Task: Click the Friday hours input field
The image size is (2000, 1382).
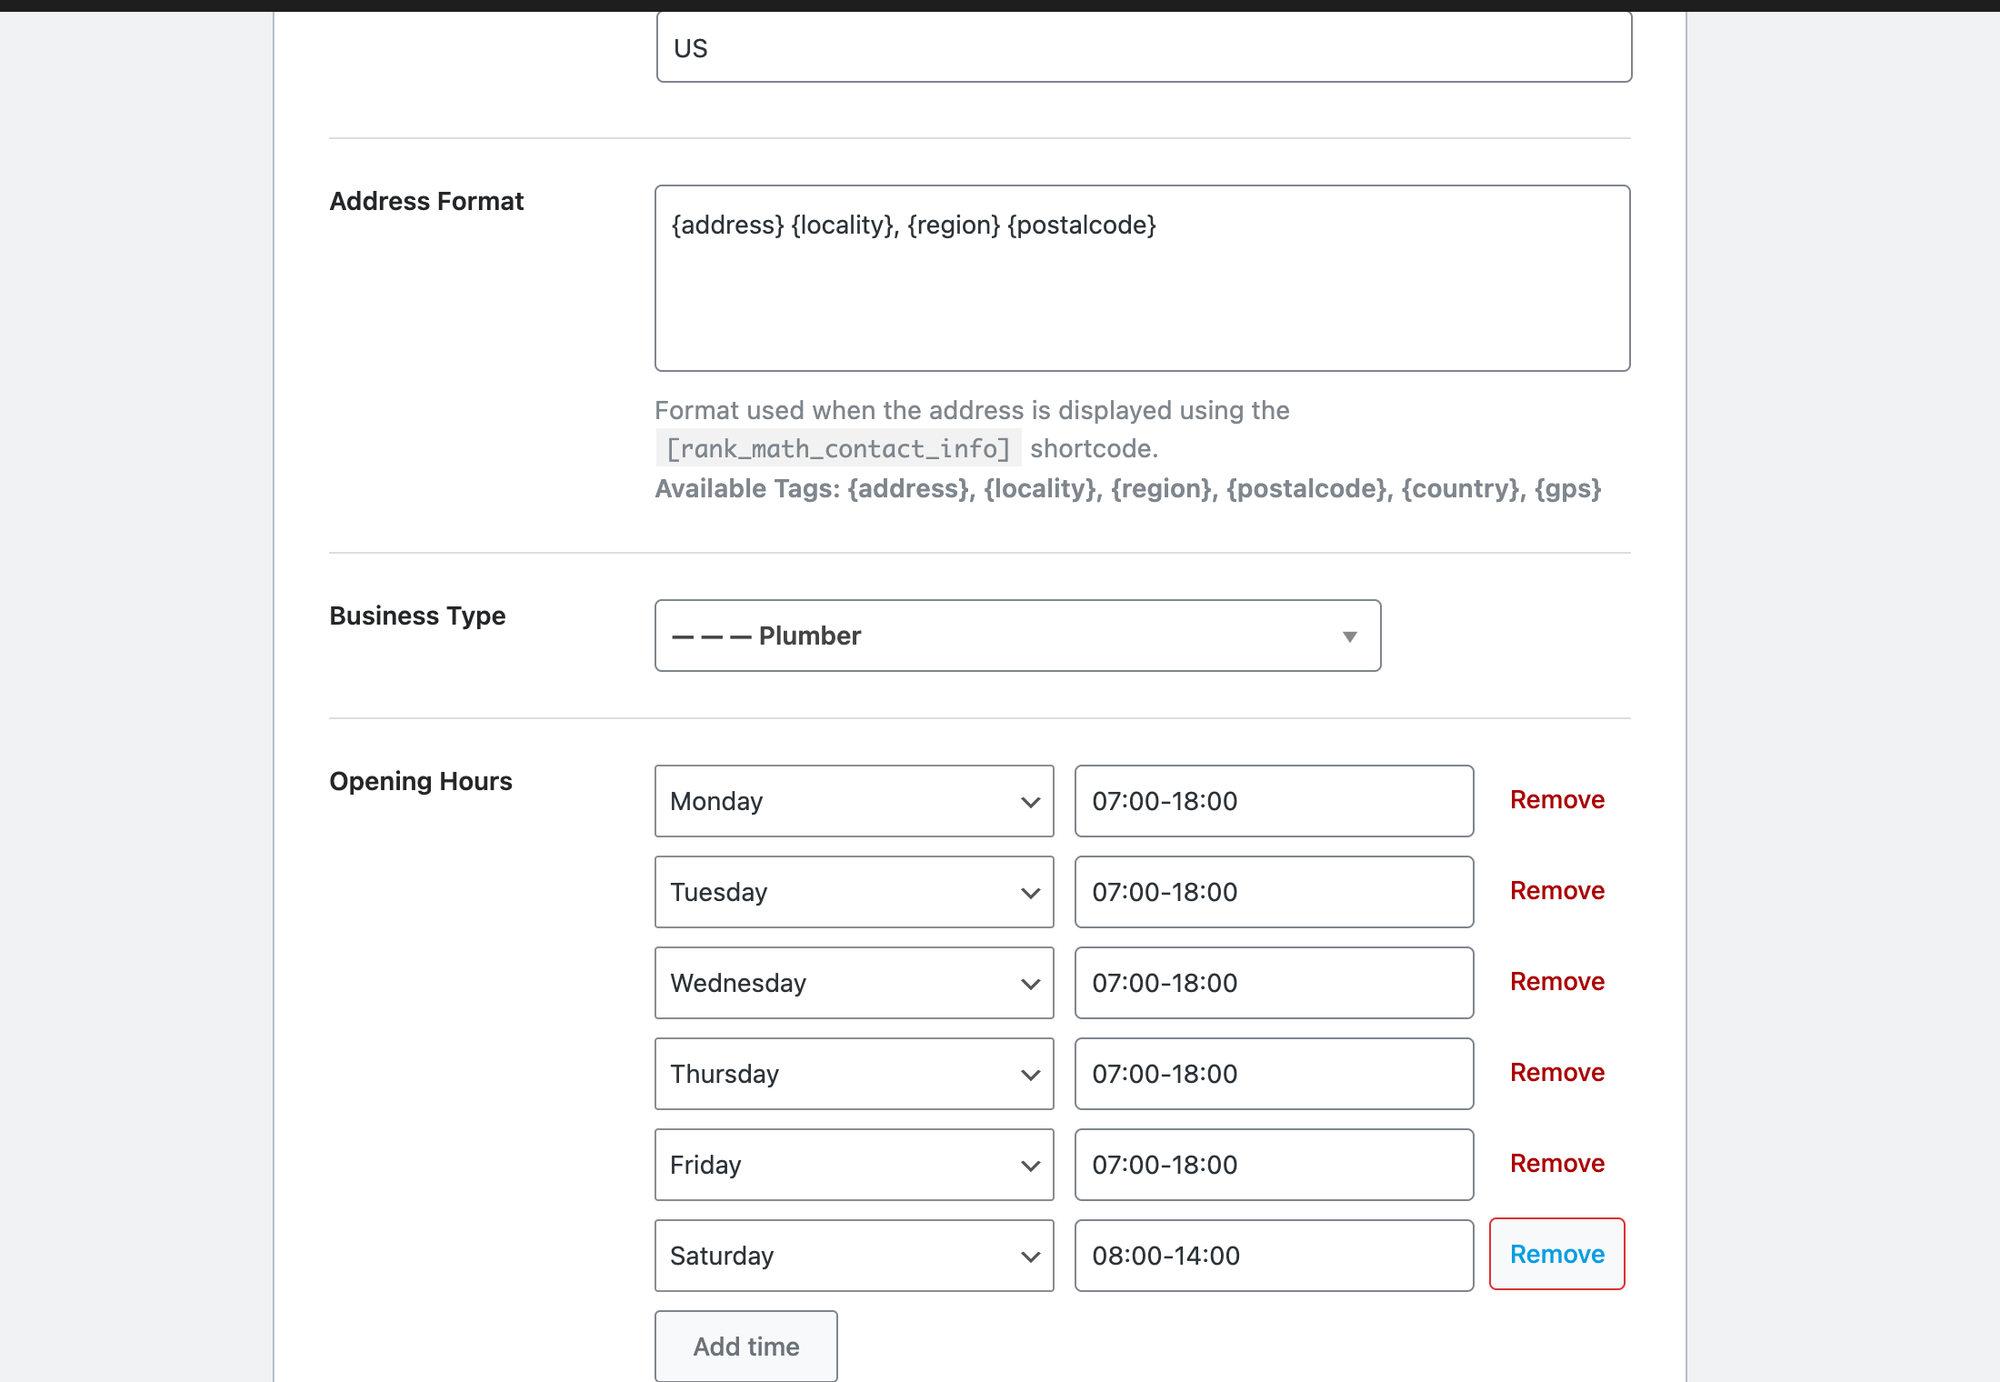Action: 1274,1165
